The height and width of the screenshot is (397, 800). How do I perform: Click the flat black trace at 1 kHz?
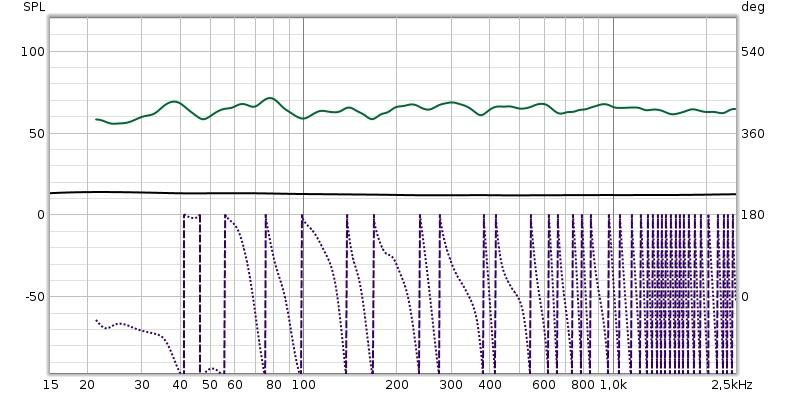(x=613, y=195)
